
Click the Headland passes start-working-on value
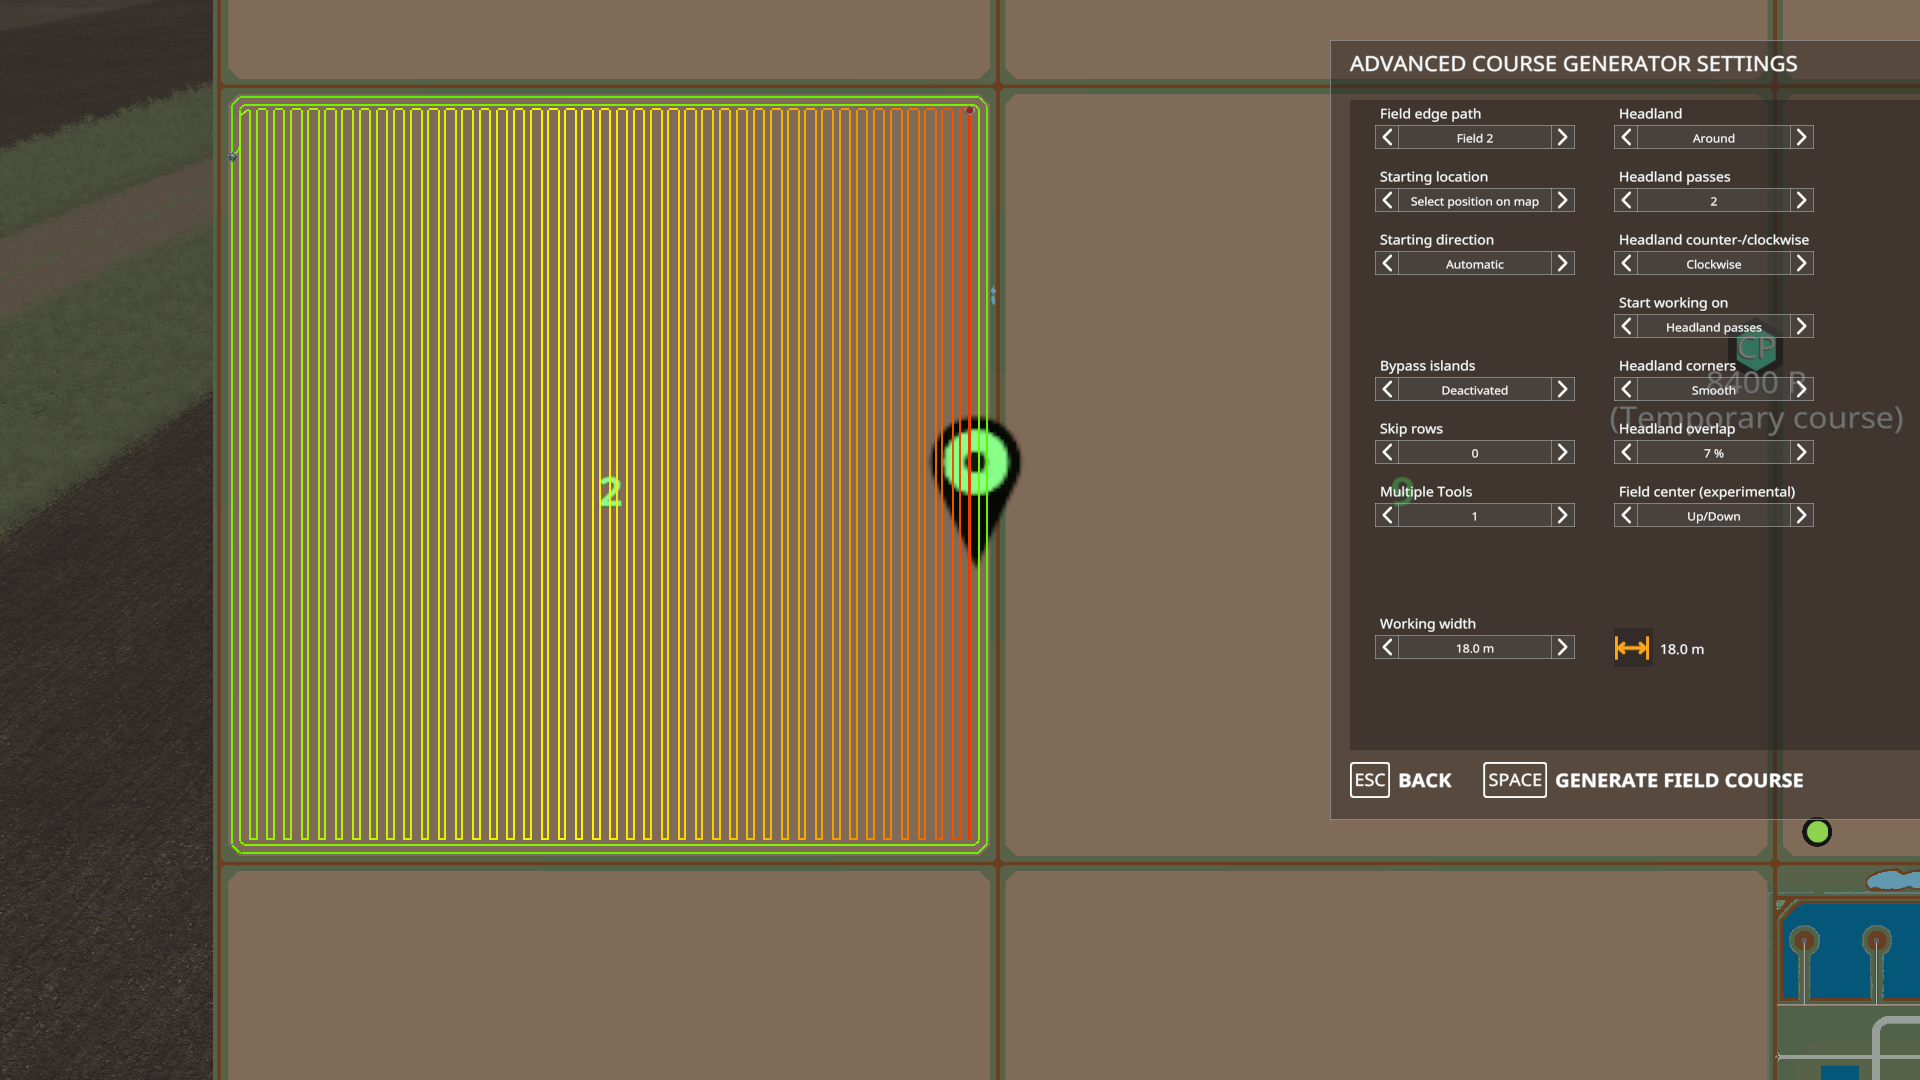(1714, 327)
